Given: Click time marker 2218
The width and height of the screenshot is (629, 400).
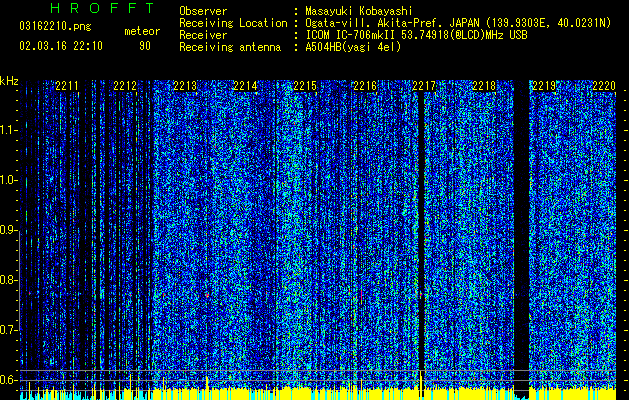Looking at the screenshot, I should (484, 86).
